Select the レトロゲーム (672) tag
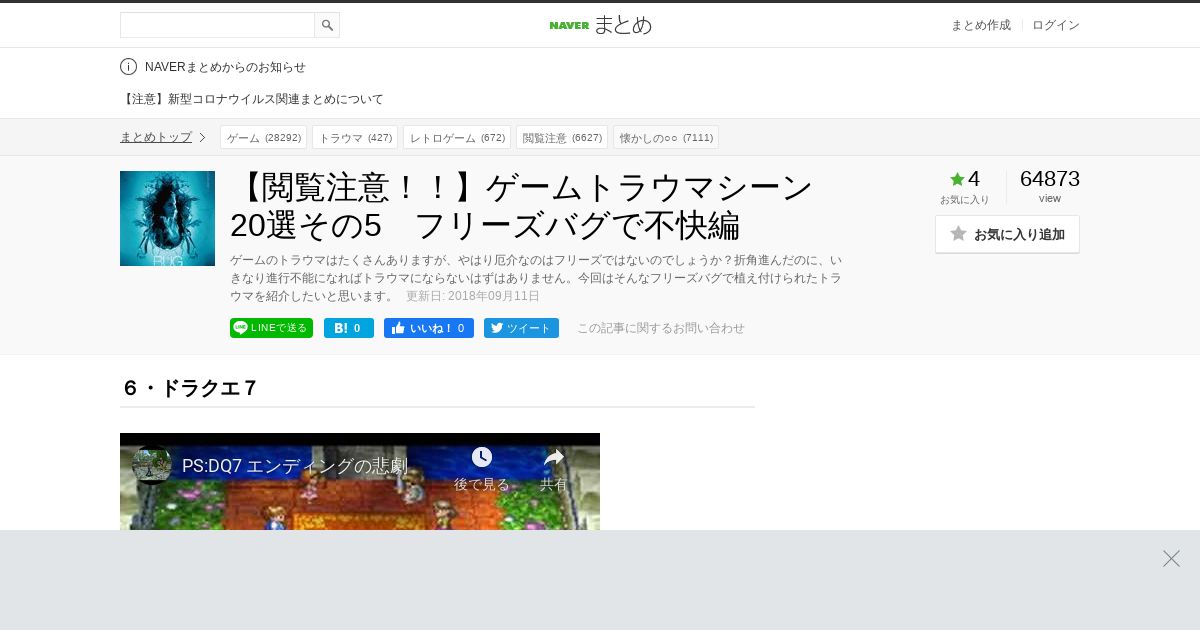 457,137
